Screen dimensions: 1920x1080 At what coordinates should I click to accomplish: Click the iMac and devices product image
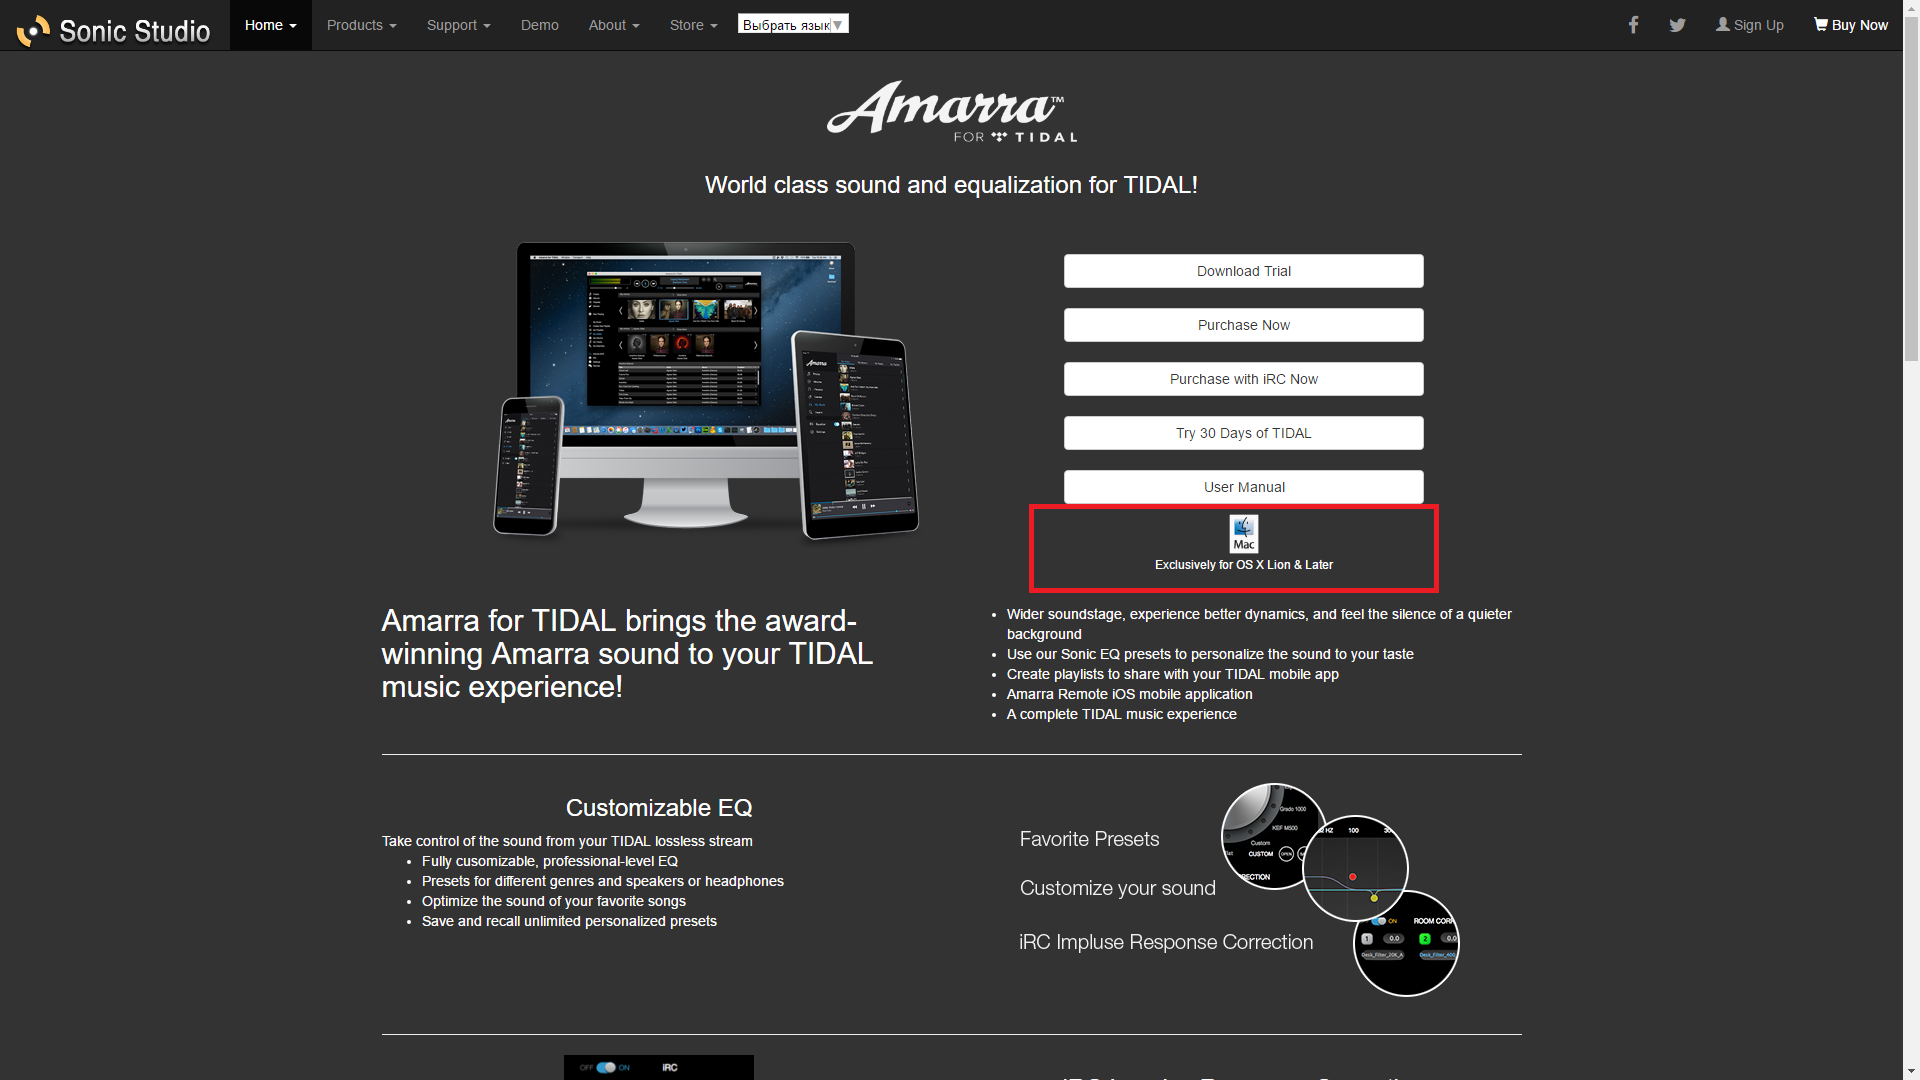706,391
